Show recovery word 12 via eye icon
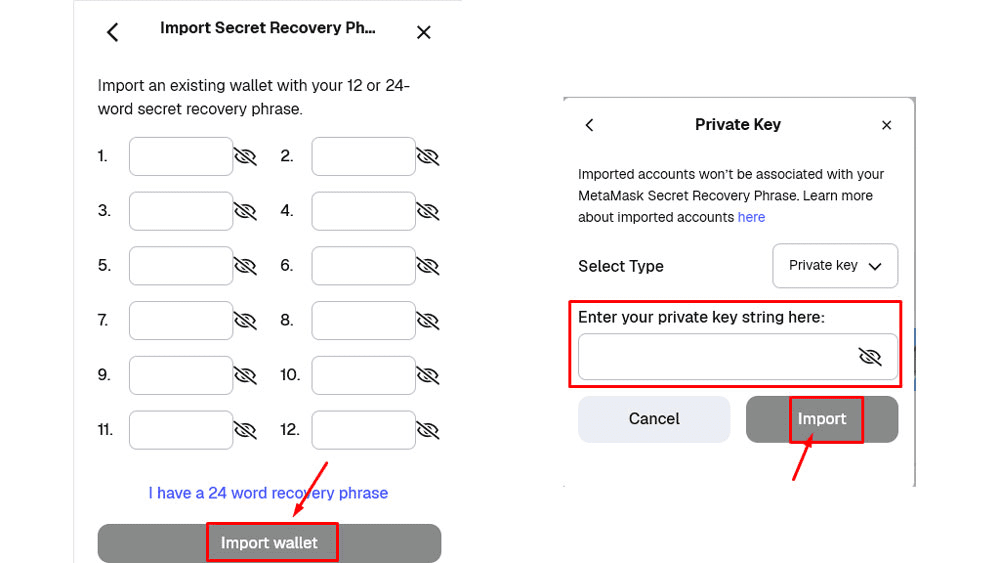1000x563 pixels. click(428, 430)
